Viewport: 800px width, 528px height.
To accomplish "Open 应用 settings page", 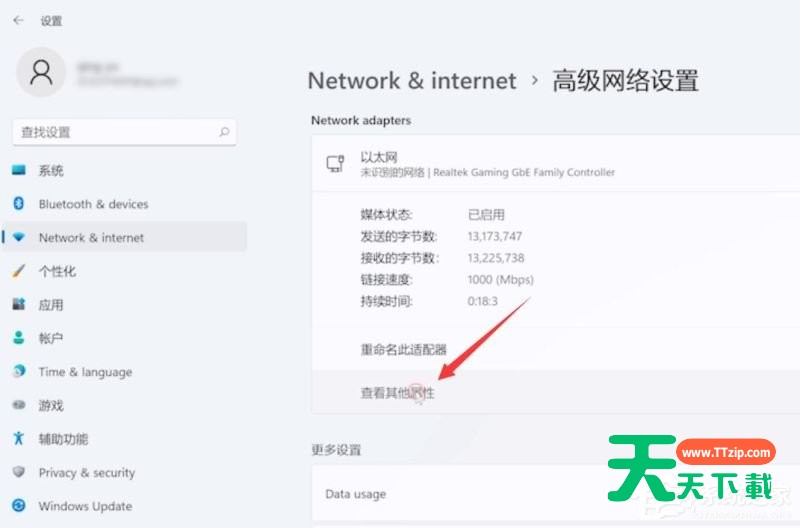I will pyautogui.click(x=124, y=305).
